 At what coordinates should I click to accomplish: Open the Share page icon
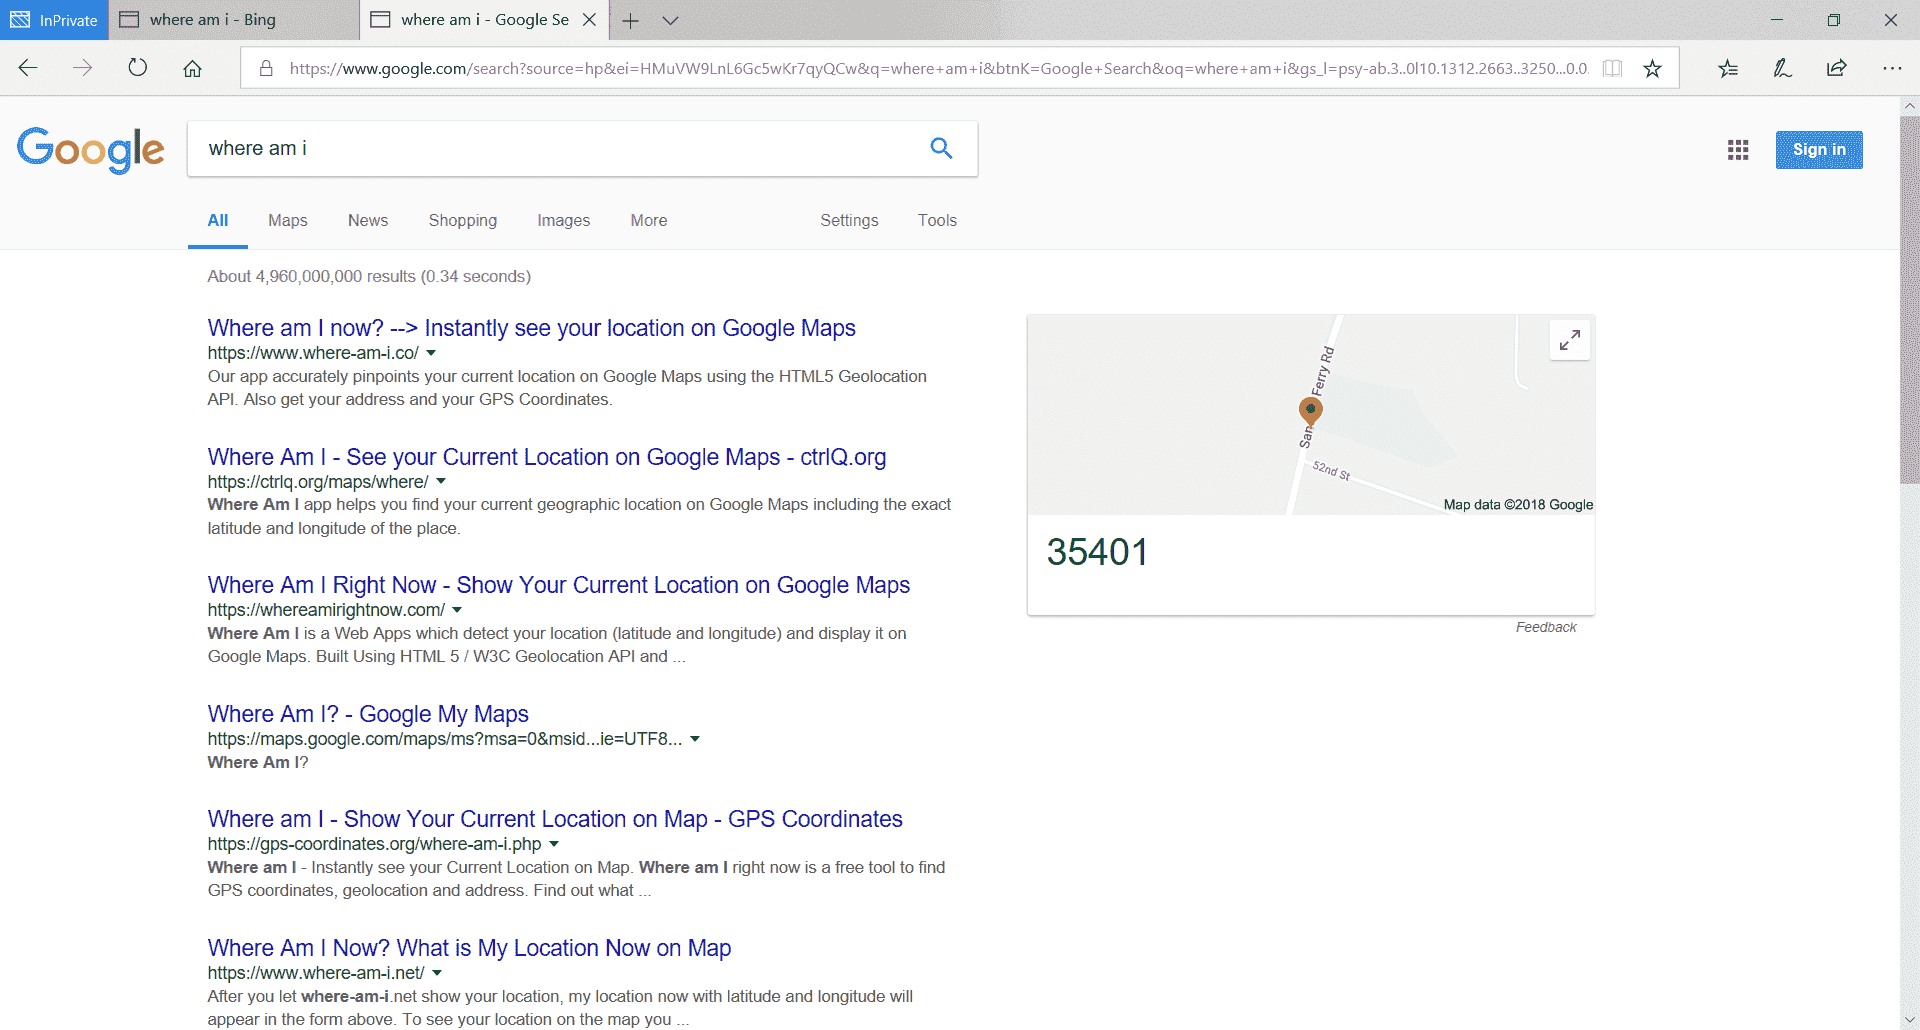1836,68
